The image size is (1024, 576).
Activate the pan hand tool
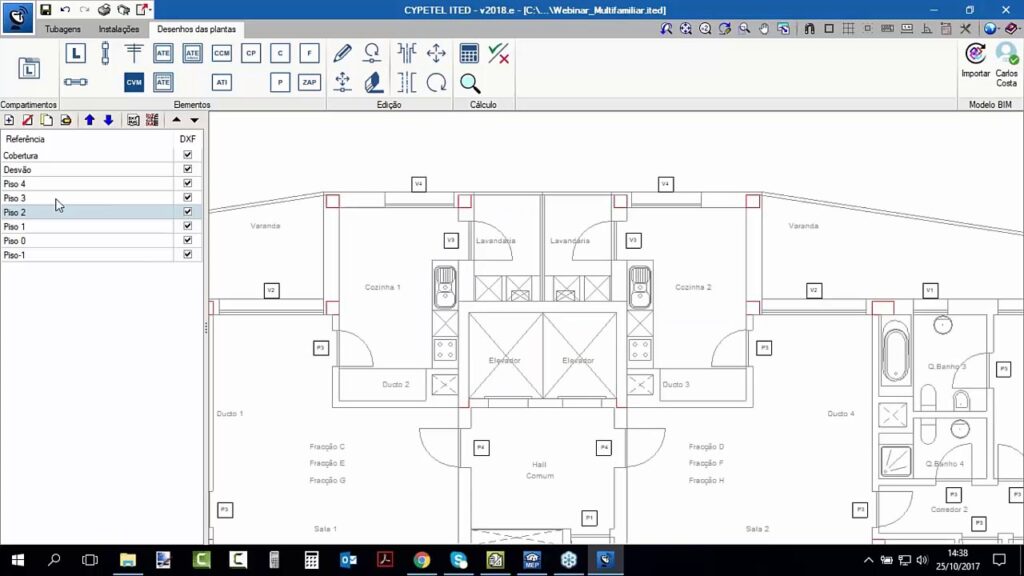click(764, 29)
